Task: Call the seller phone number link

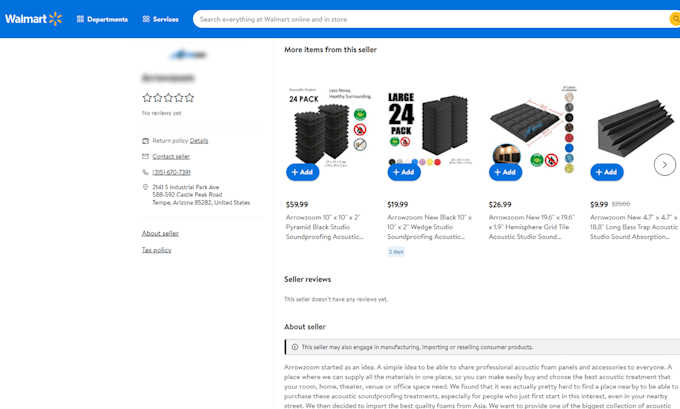Action: pos(171,172)
